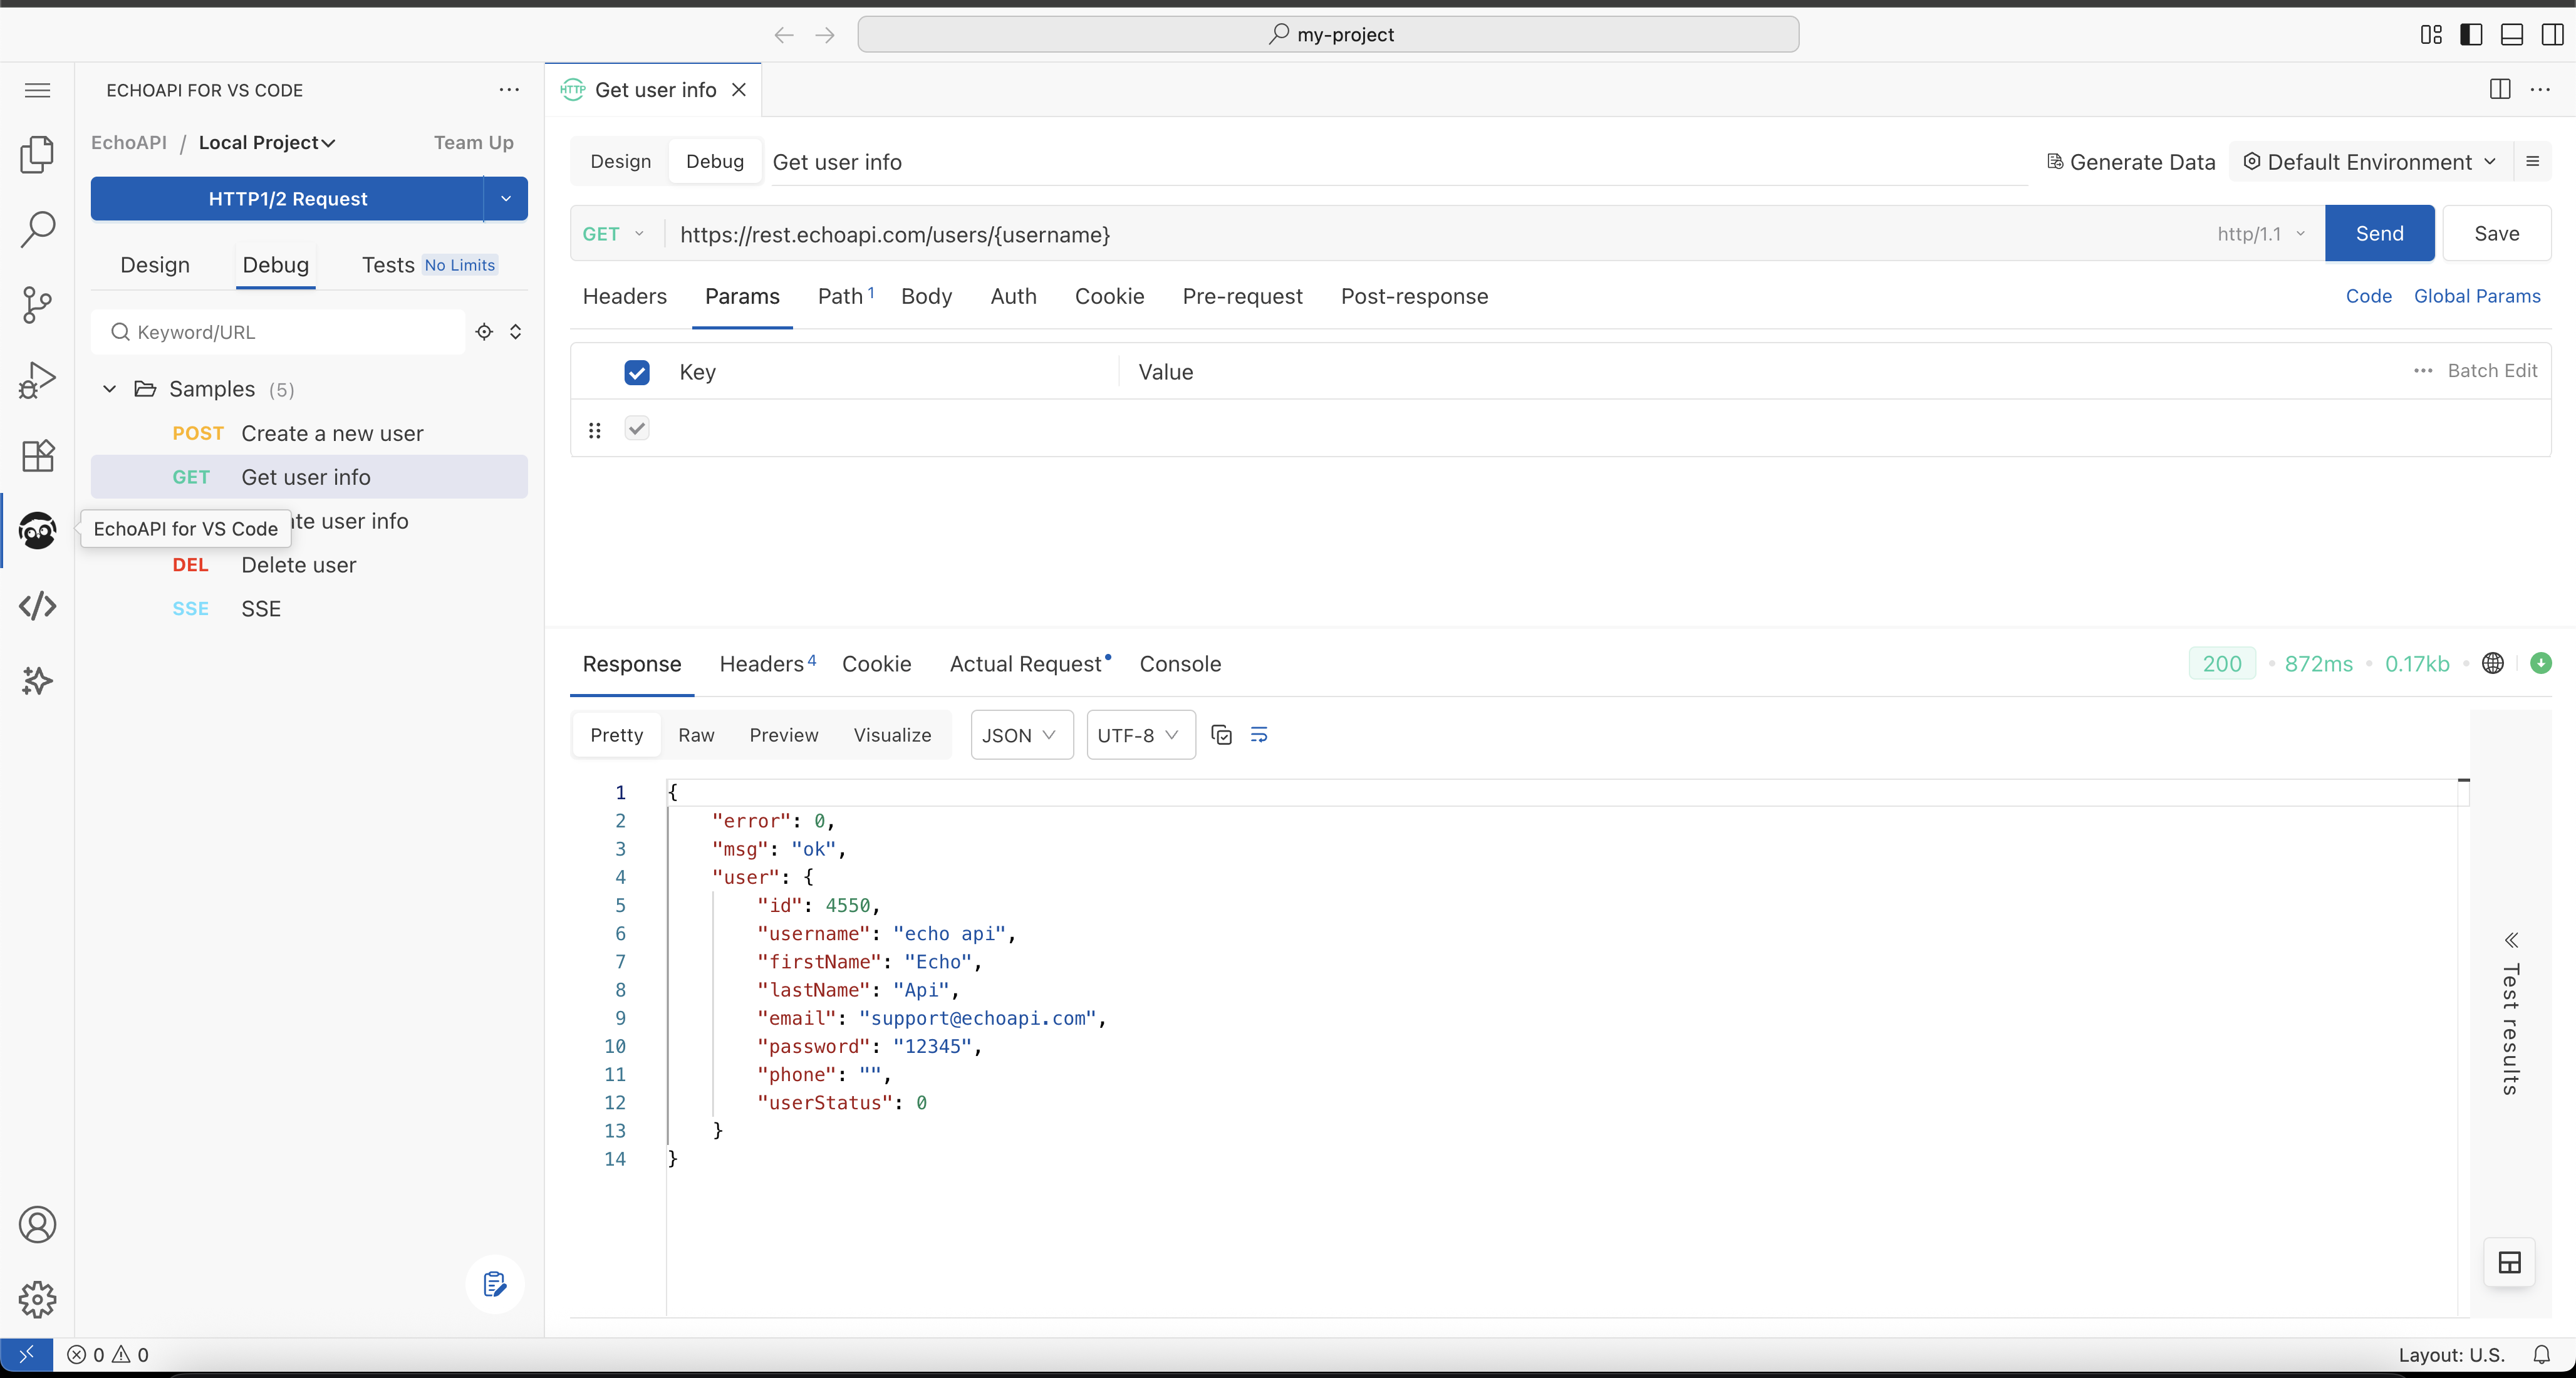The width and height of the screenshot is (2576, 1378).
Task: Toggle the bottom Panel
Action: (2512, 34)
